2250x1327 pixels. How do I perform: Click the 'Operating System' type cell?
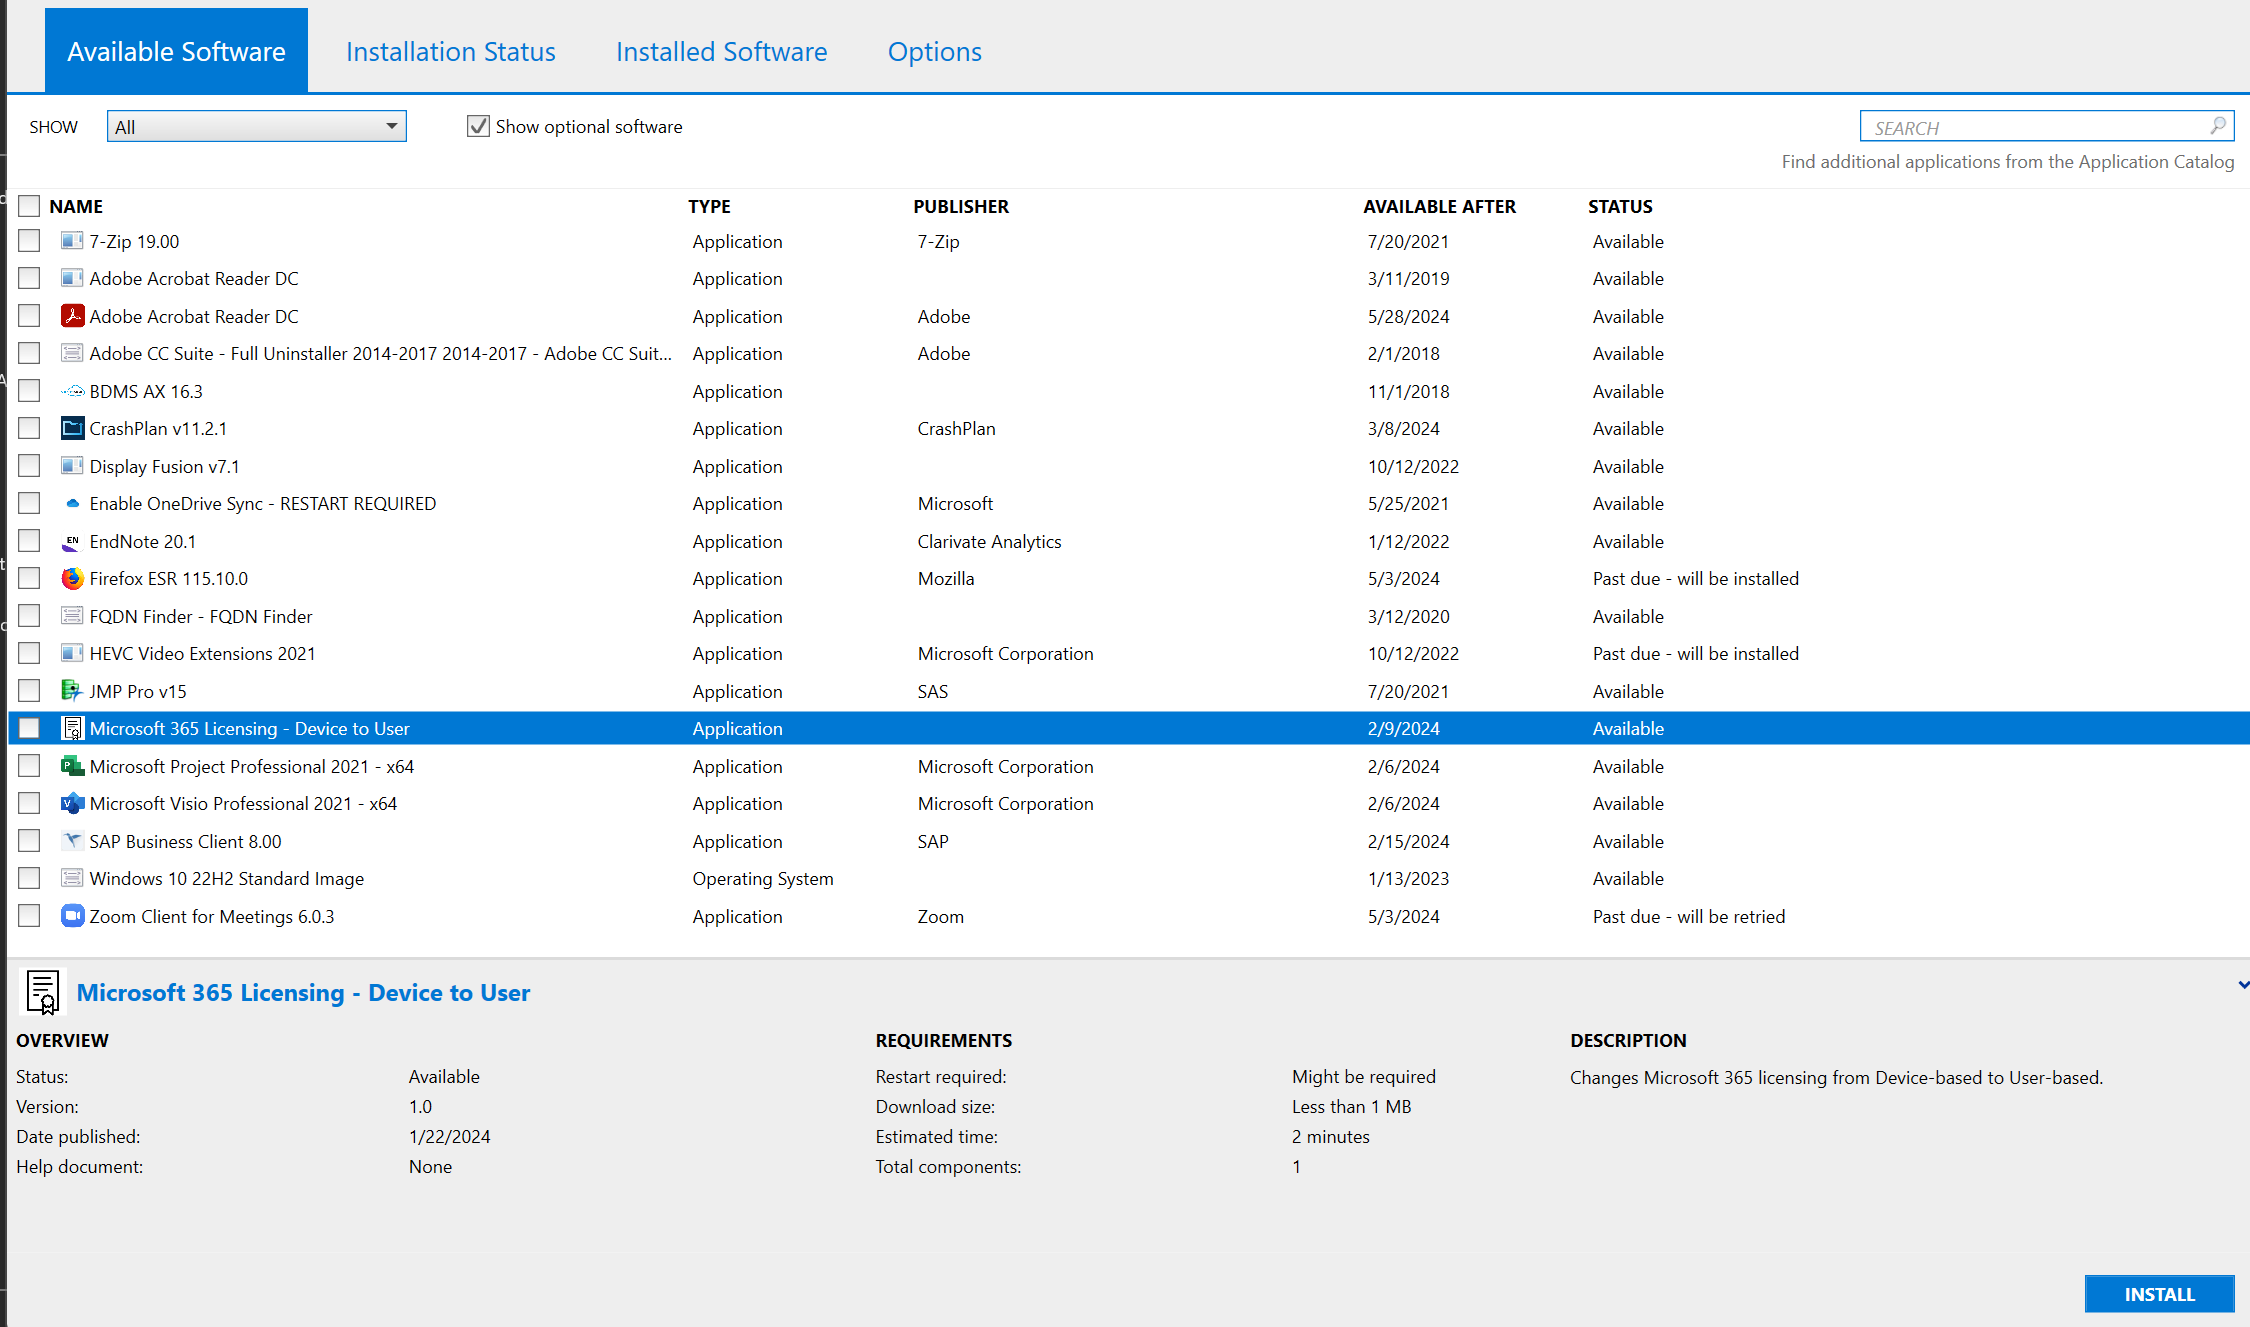763,878
